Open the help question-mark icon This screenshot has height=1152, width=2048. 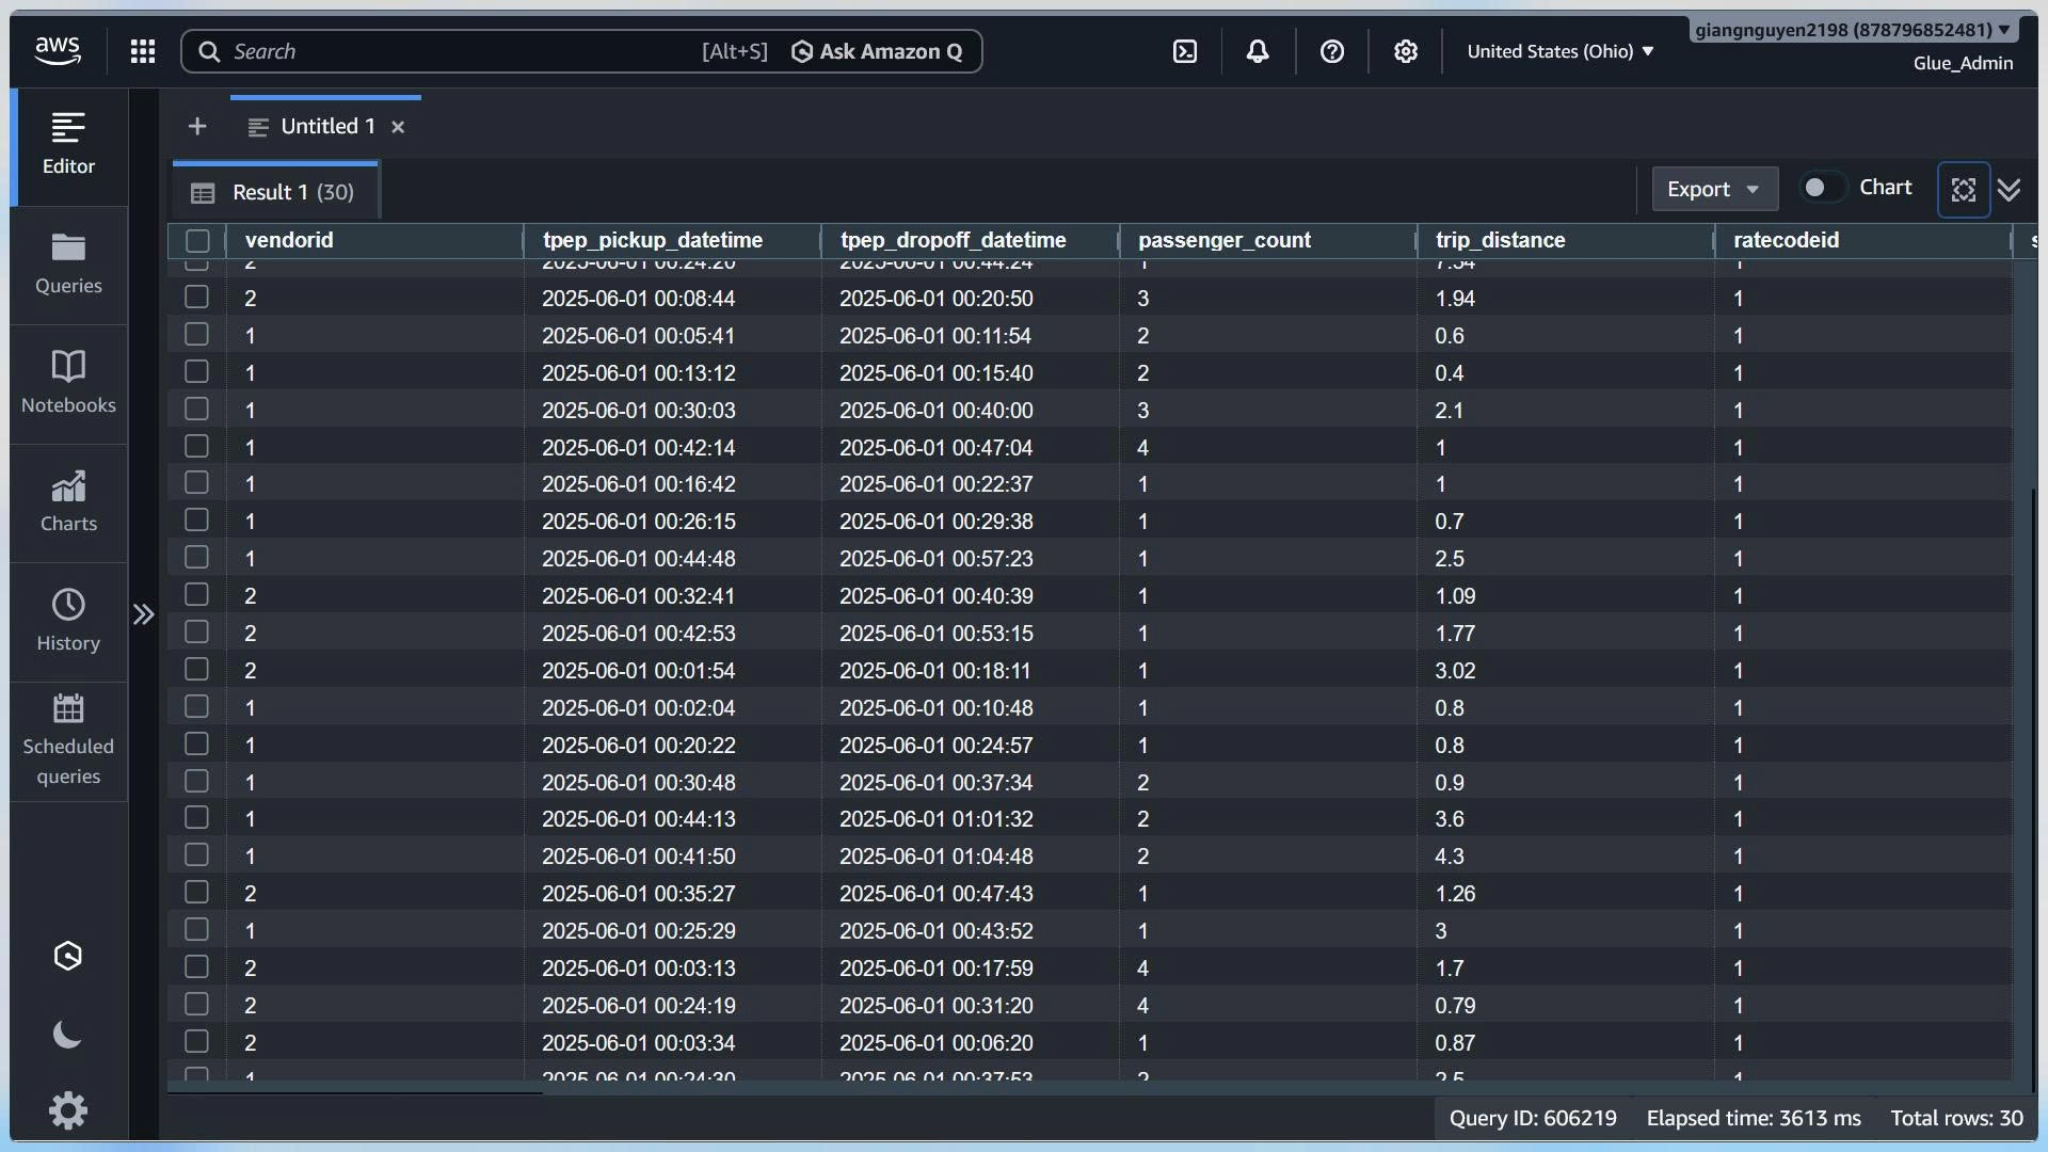pyautogui.click(x=1331, y=51)
